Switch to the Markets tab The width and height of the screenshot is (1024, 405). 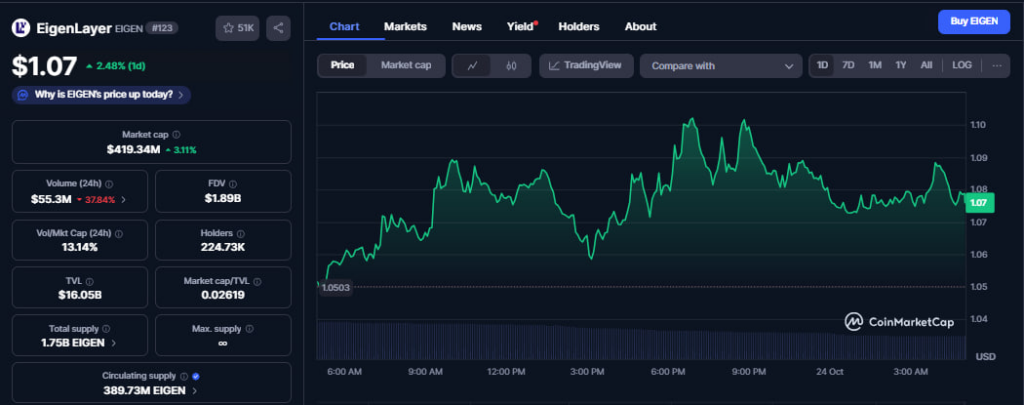[405, 27]
